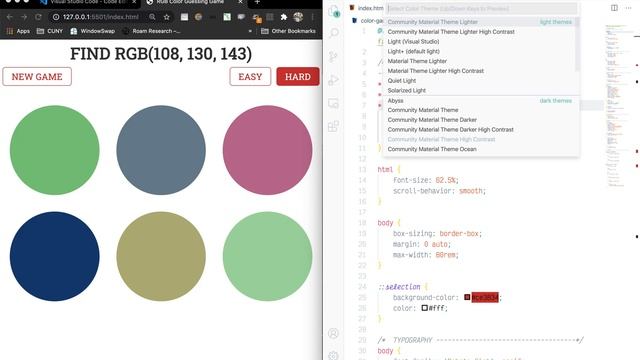Click the extension icon with the orange badge

256,18
